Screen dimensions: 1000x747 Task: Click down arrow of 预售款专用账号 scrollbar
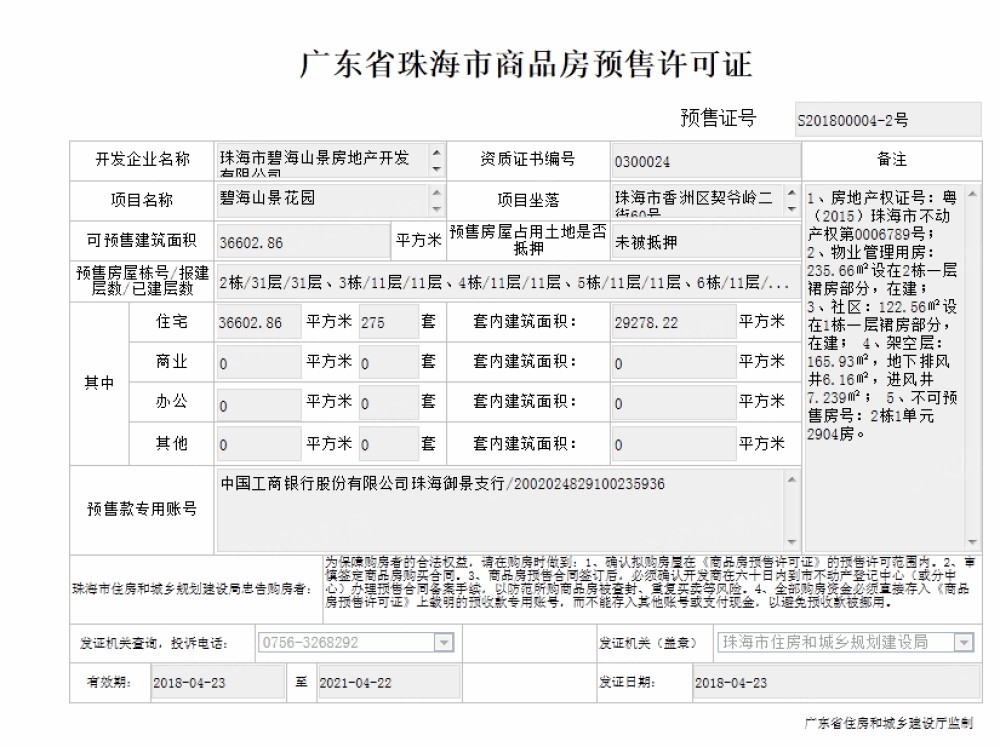[791, 542]
